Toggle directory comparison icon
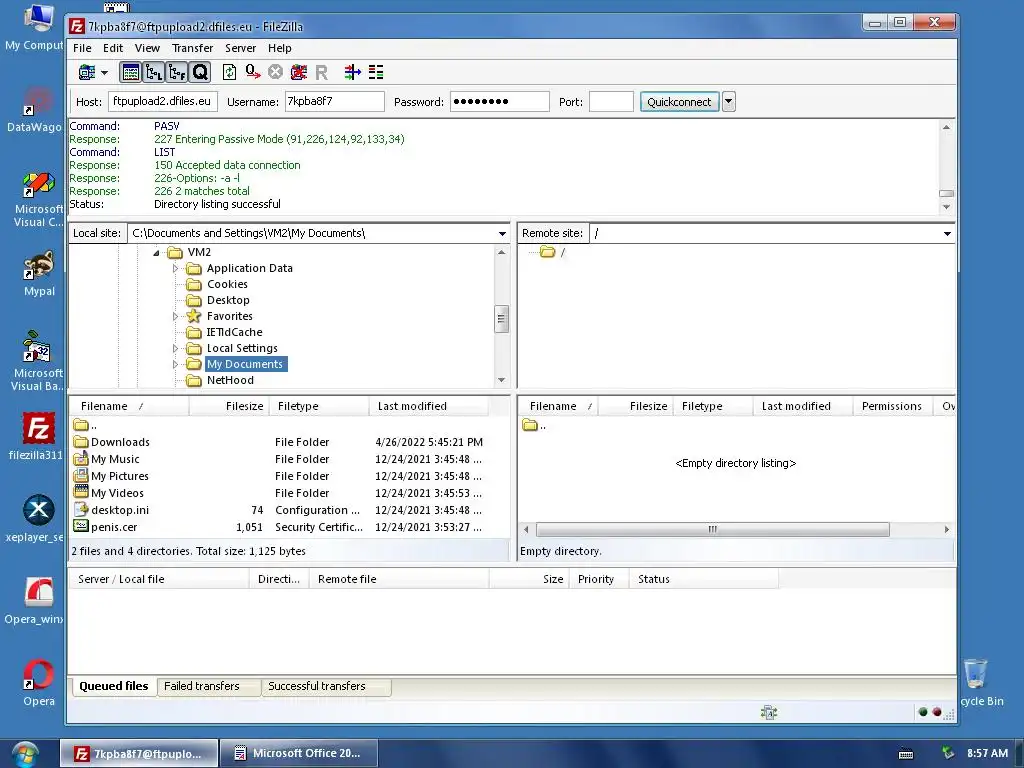1024x768 pixels. [376, 72]
